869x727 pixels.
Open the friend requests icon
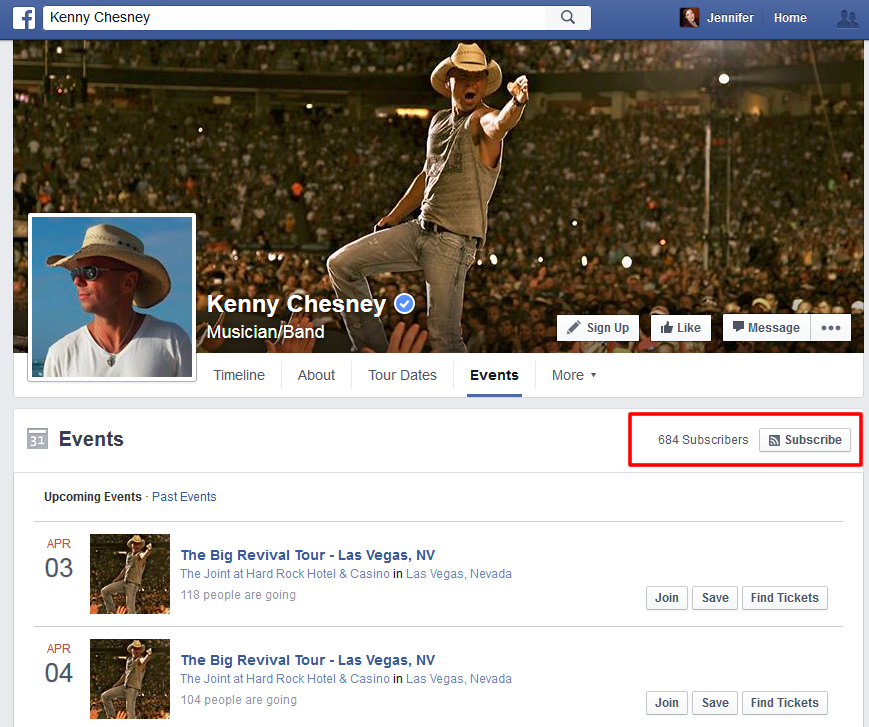tap(847, 18)
